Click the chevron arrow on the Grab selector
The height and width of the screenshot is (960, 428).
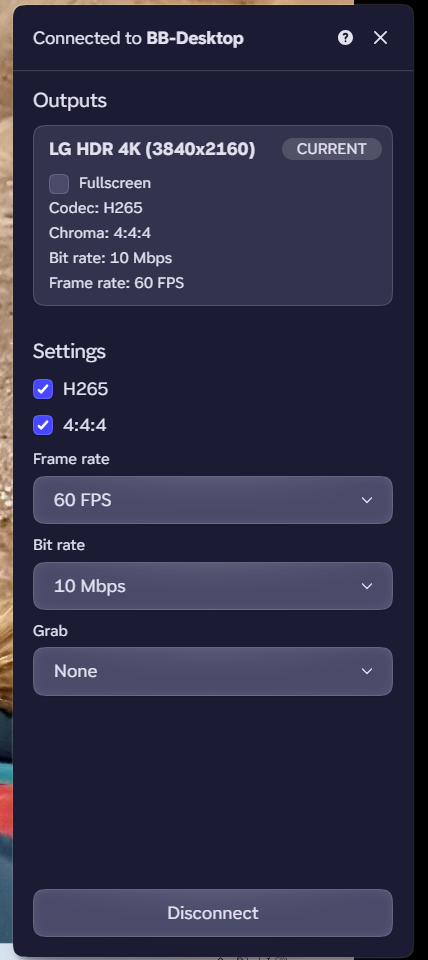pos(367,671)
